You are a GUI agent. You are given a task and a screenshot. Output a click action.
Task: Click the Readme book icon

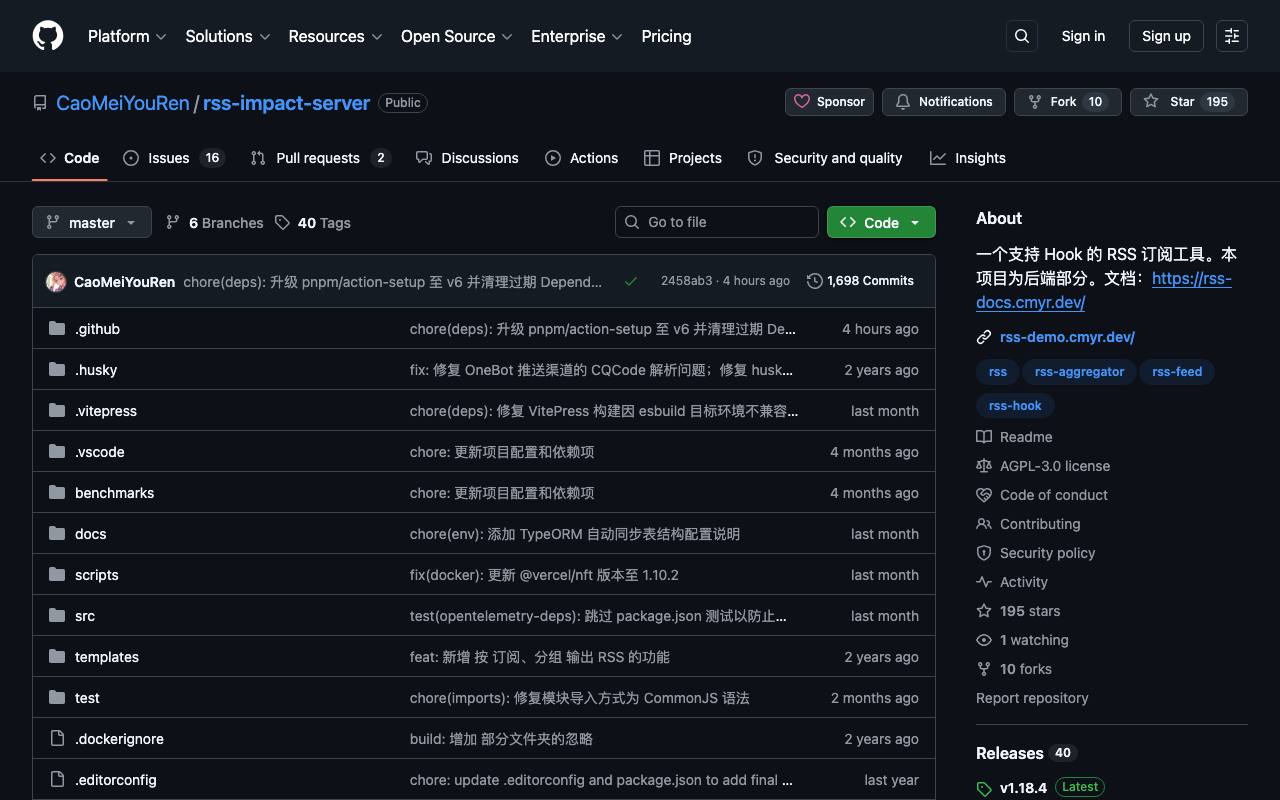point(984,437)
